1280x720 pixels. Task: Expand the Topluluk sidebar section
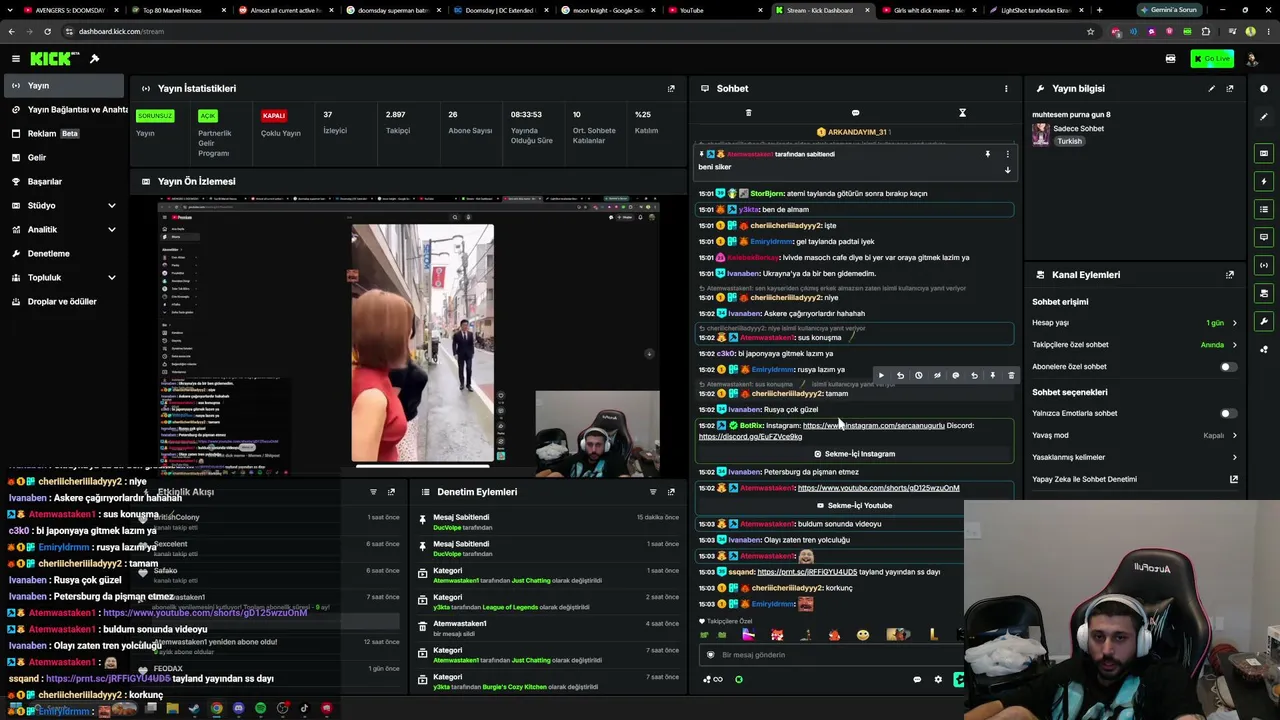click(x=111, y=278)
